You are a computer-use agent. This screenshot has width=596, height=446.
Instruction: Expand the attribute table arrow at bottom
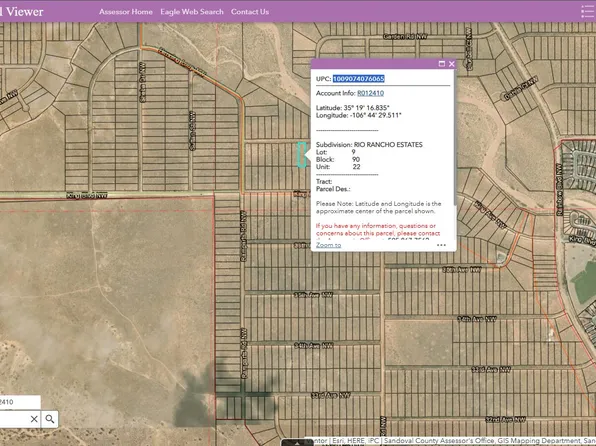(297, 443)
